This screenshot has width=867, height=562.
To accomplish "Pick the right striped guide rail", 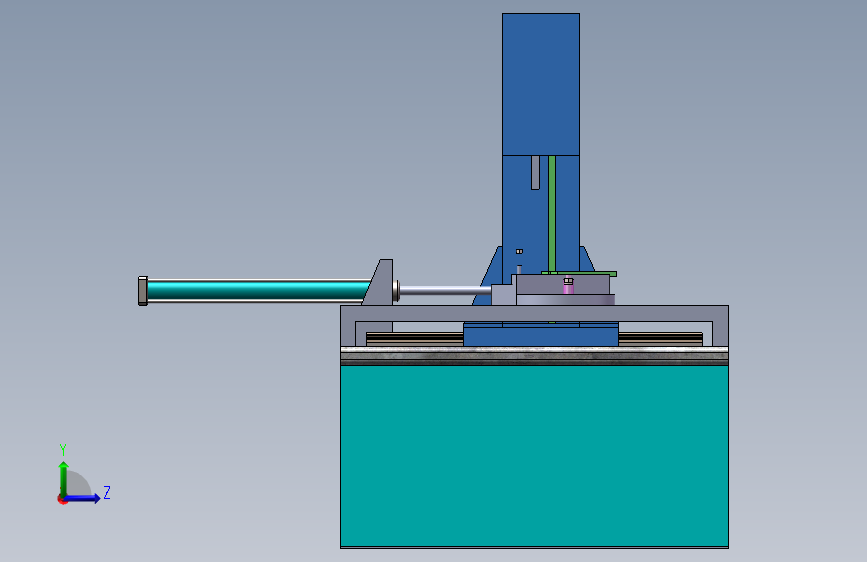I will (661, 339).
